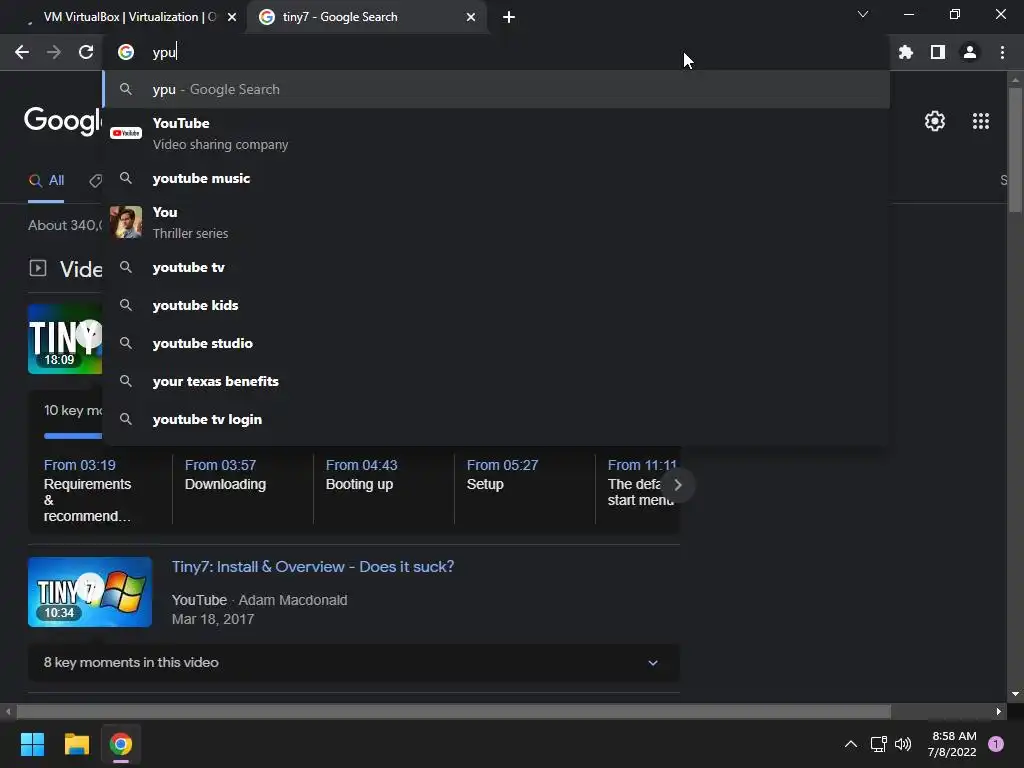
Task: Open 'Tiny7: Install & Overview' video link
Action: click(313, 567)
